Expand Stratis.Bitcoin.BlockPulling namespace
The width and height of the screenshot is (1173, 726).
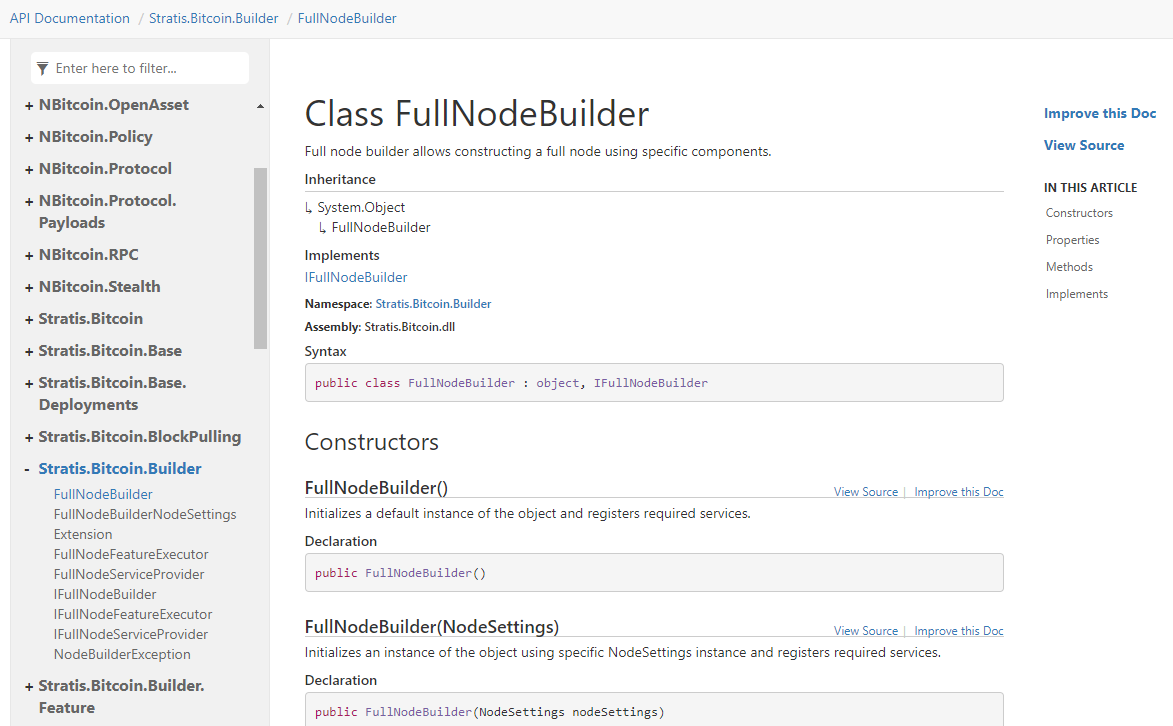(28, 438)
